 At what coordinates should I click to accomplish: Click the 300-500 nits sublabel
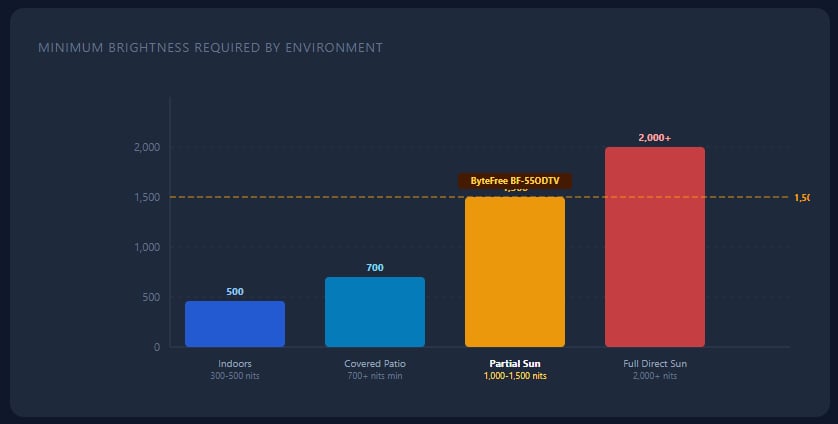(235, 376)
